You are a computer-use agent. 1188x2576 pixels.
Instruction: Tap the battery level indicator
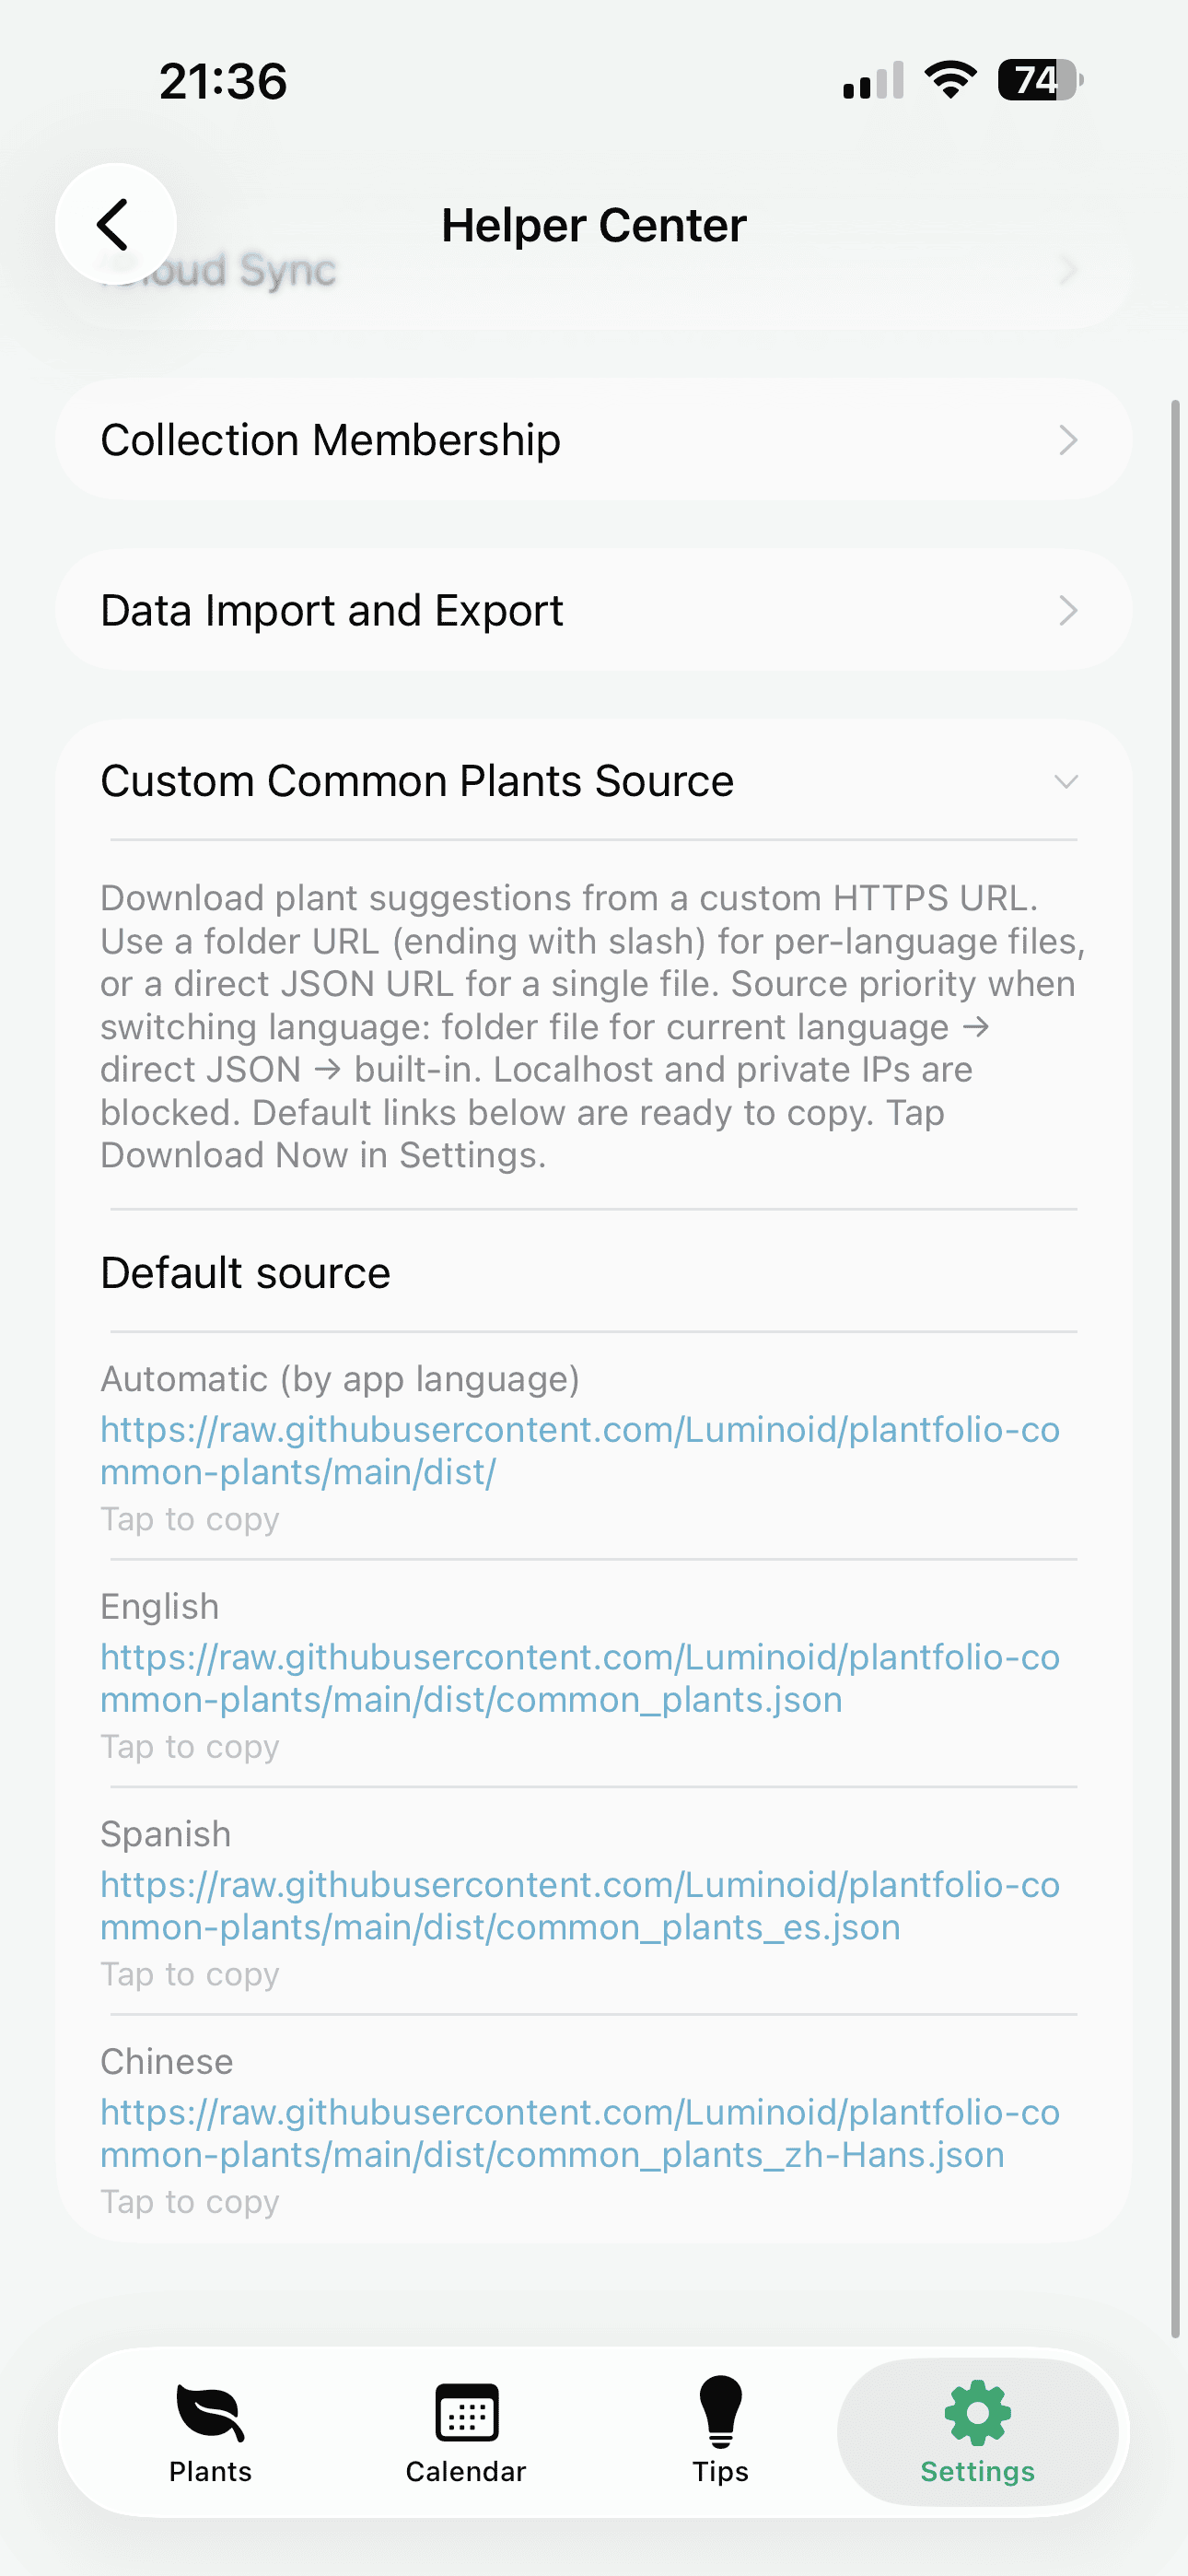pos(1036,80)
